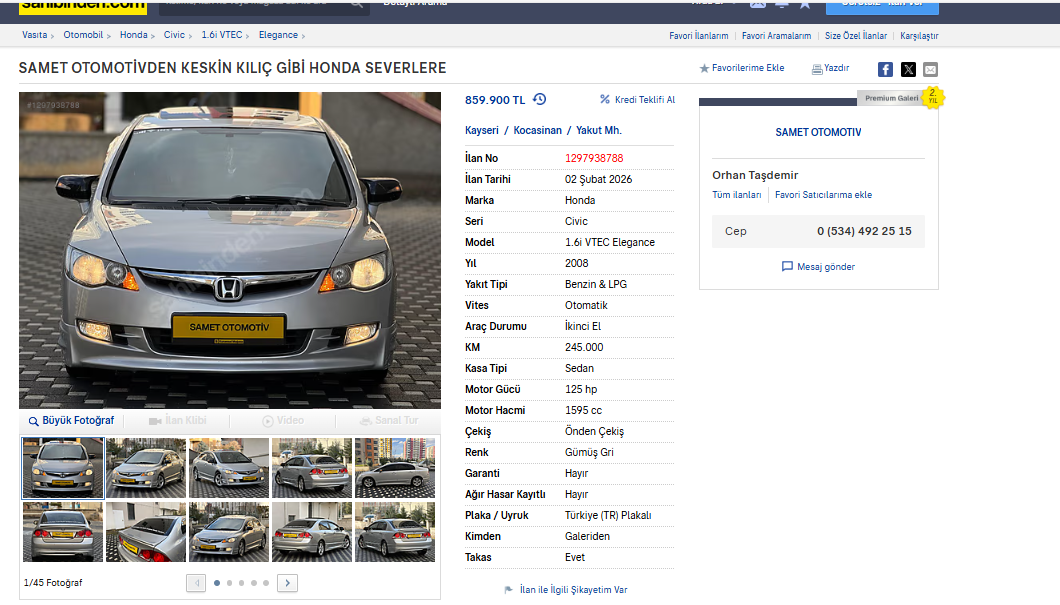Viewport: 1060px width, 605px height.
Task: Open Honda breadcrumb
Action: (x=133, y=35)
